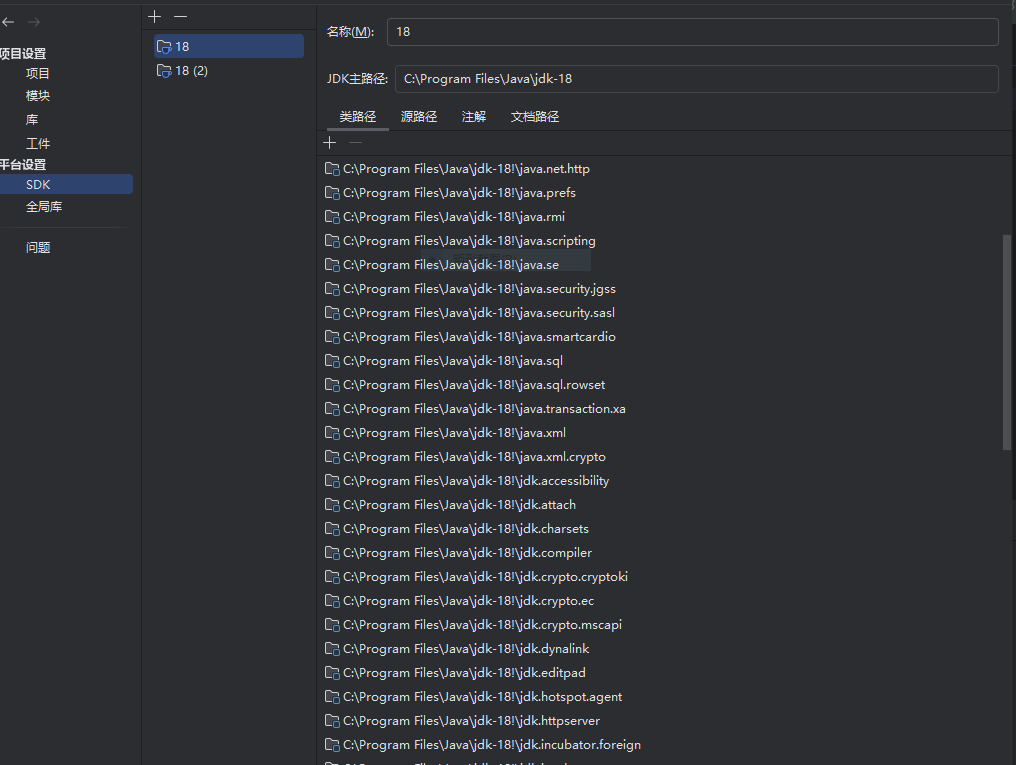The width and height of the screenshot is (1016, 765).
Task: Click folder icon of java.prefs row
Action: pyautogui.click(x=332, y=193)
